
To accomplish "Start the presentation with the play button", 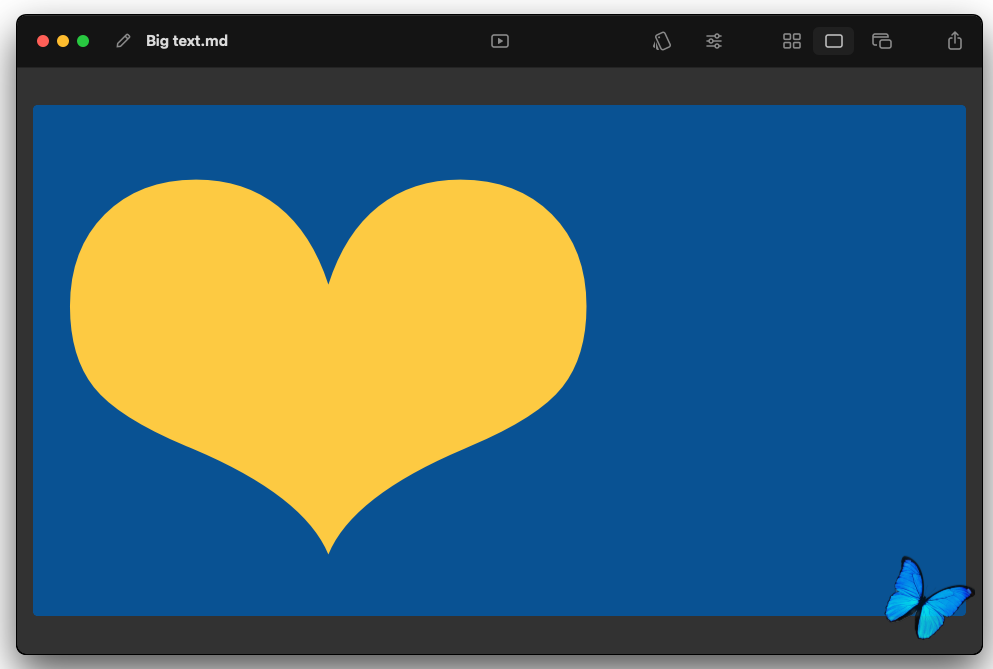I will [500, 41].
